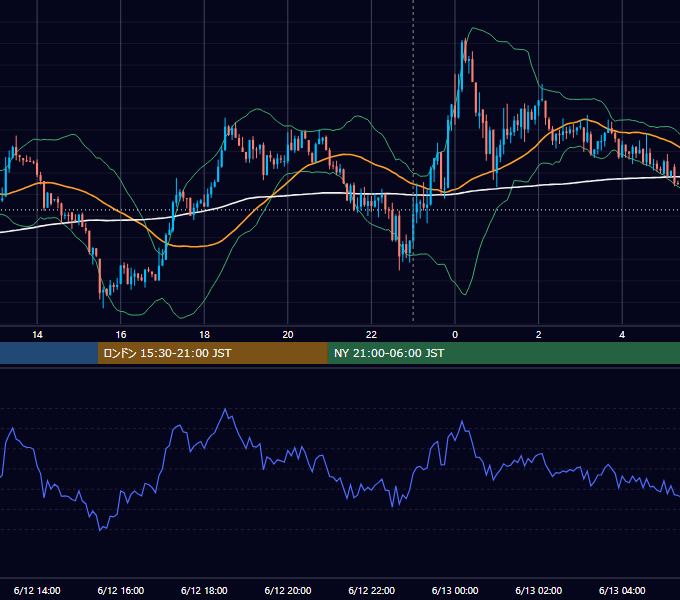
Task: Click the NY 21:00-06:00 JST session bar
Action: point(503,353)
